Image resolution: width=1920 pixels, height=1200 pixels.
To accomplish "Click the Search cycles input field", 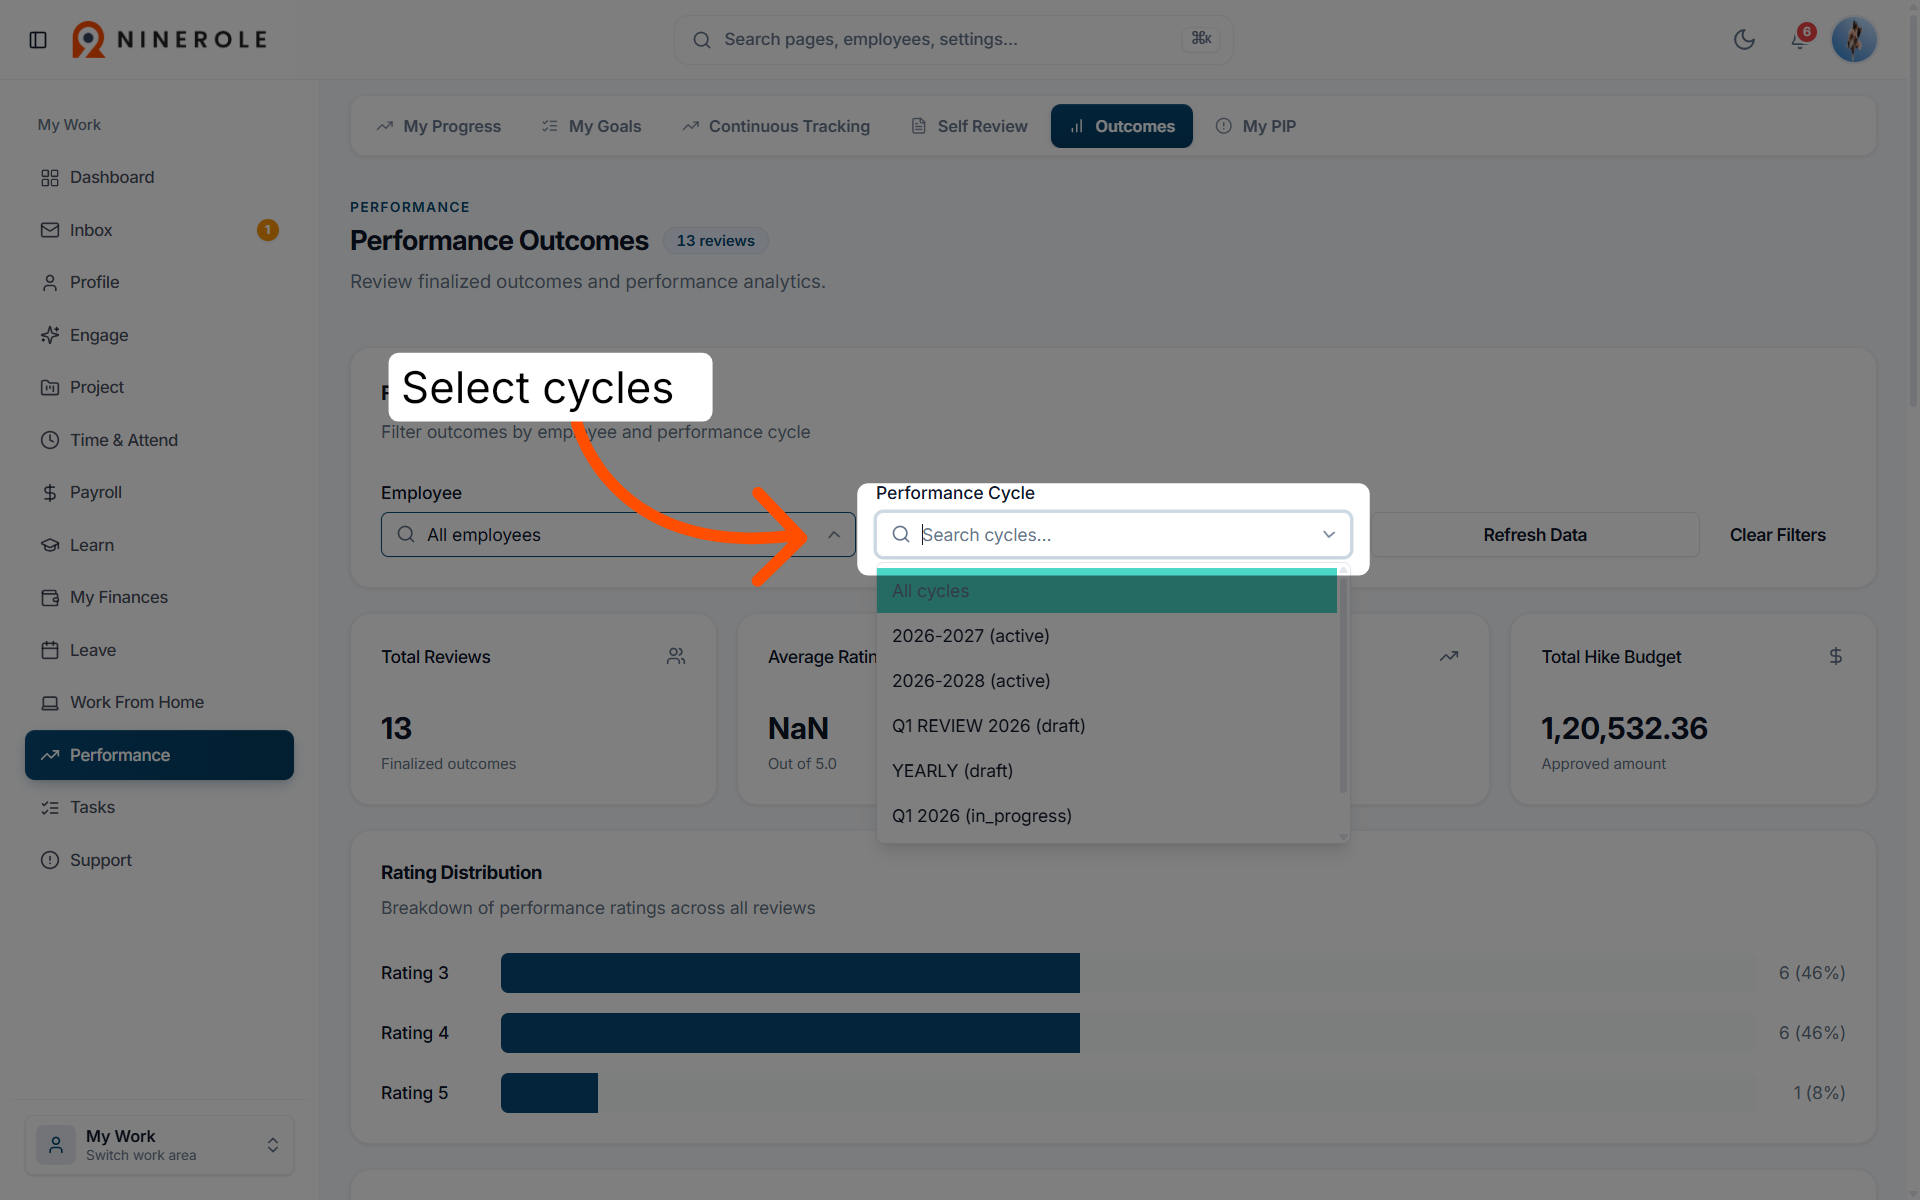I will point(1113,535).
